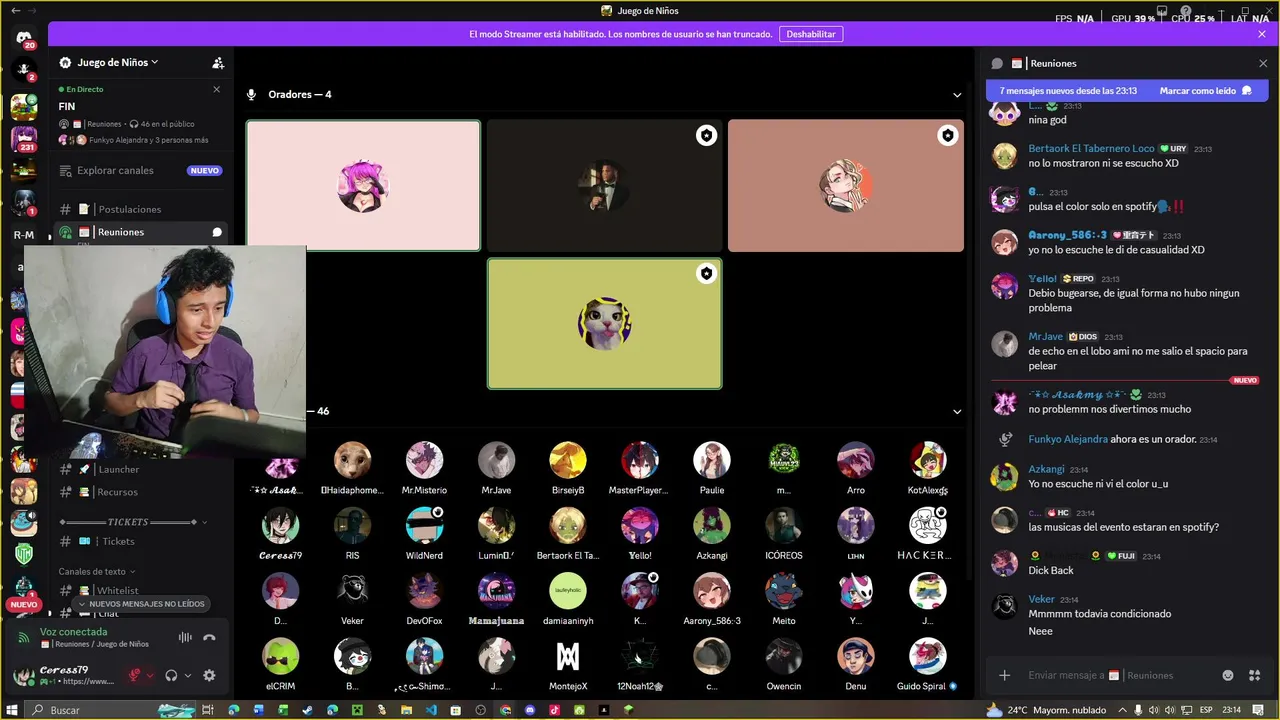The width and height of the screenshot is (1280, 720).
Task: Select the cat avatar speaker tile
Action: 604,323
